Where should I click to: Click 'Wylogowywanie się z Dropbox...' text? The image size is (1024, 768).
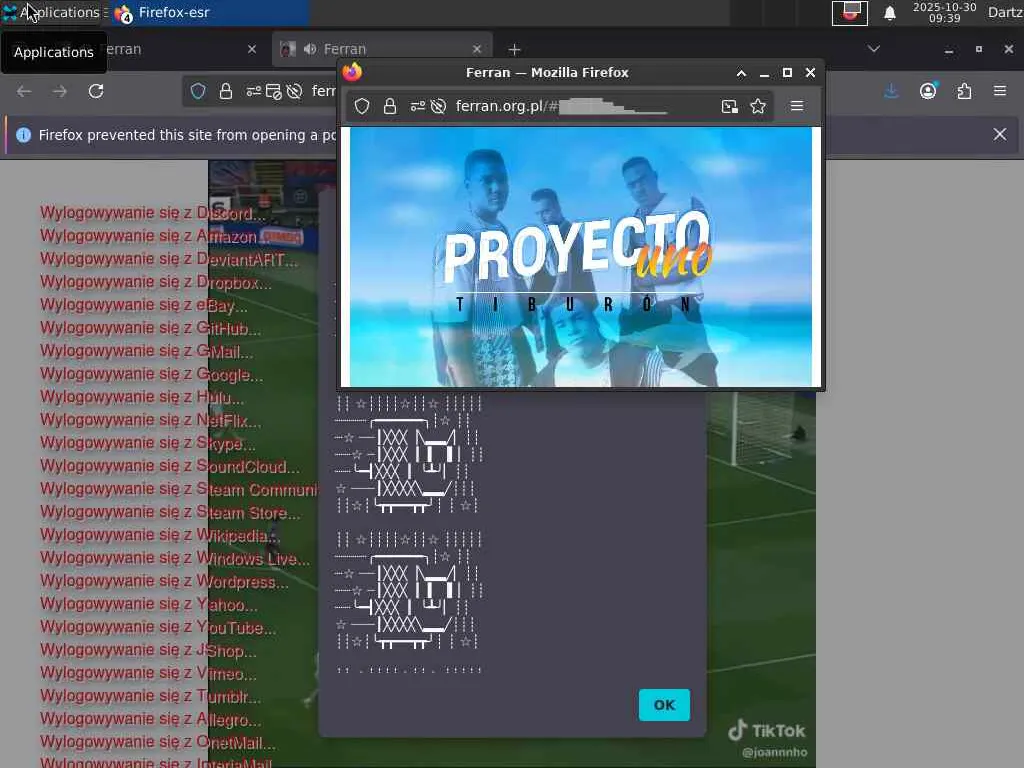155,282
